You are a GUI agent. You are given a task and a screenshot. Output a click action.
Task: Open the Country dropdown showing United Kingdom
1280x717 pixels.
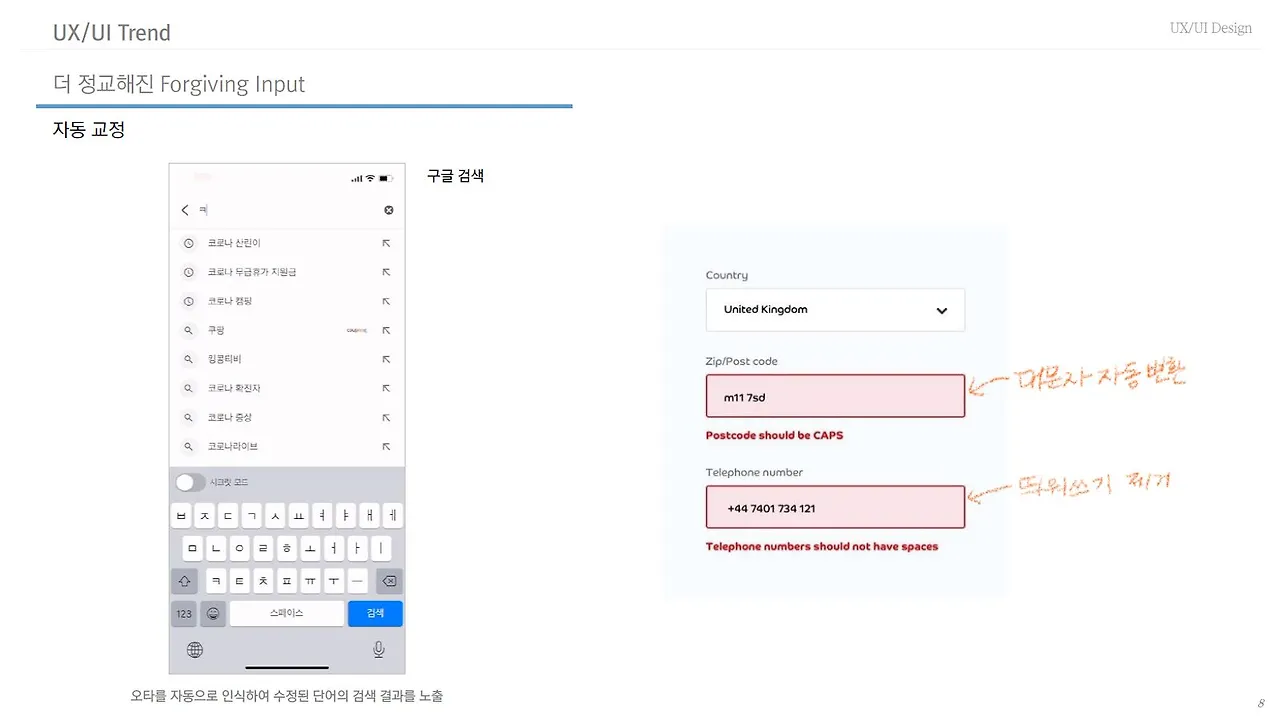(835, 310)
